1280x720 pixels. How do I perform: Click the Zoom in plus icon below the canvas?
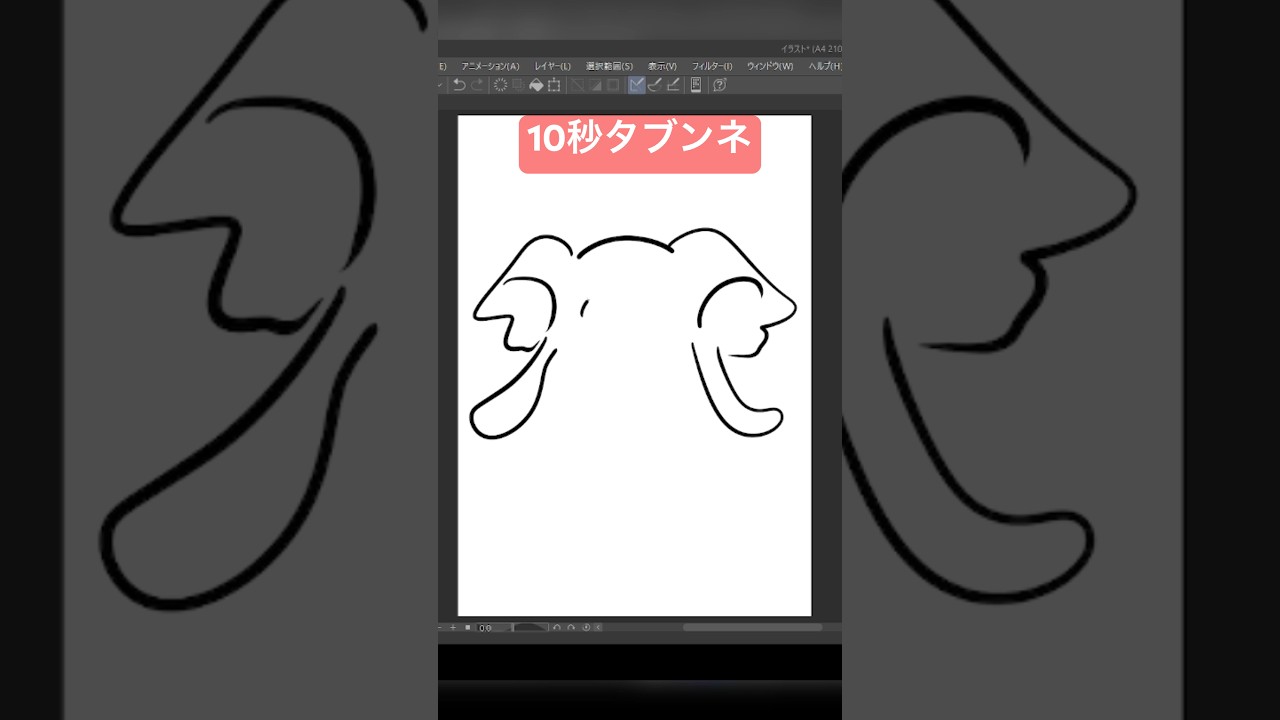453,626
